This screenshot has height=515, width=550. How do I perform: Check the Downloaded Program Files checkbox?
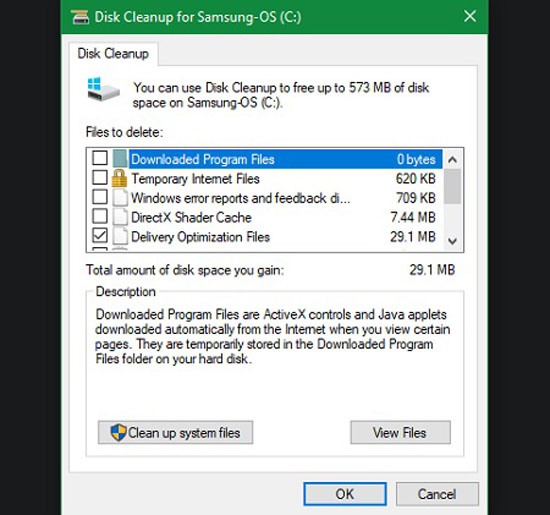100,158
